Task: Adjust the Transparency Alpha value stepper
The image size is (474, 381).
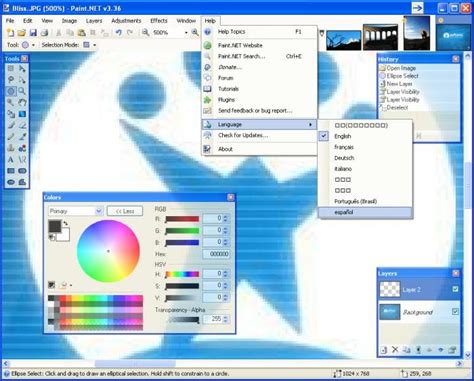Action: pyautogui.click(x=226, y=319)
